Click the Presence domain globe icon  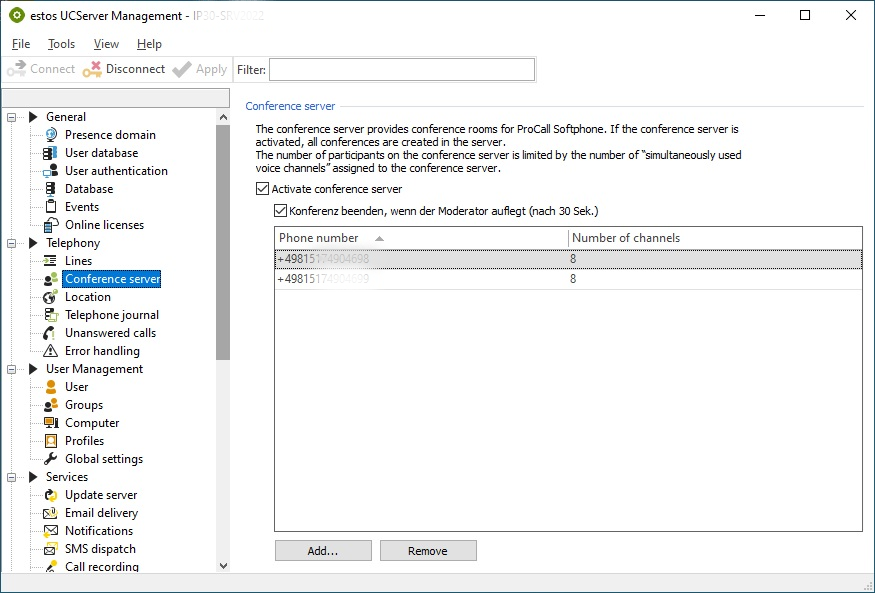point(51,135)
